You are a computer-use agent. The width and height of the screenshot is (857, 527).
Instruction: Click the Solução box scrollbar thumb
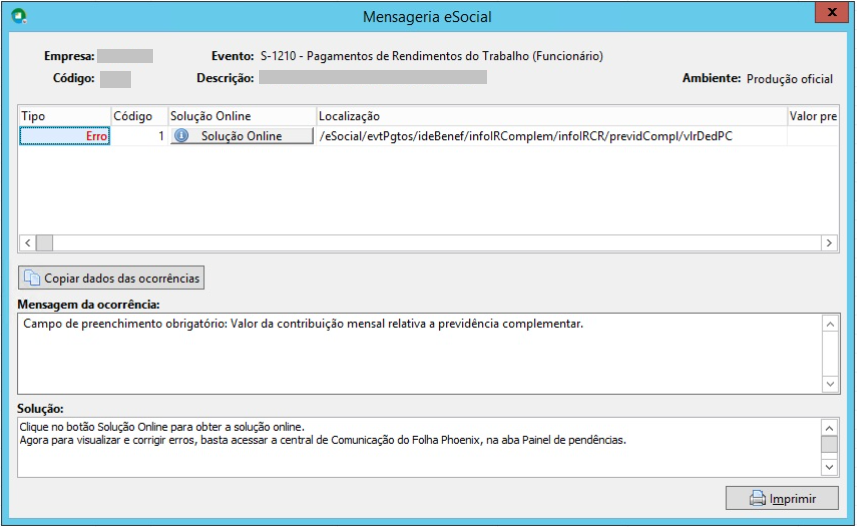click(829, 444)
